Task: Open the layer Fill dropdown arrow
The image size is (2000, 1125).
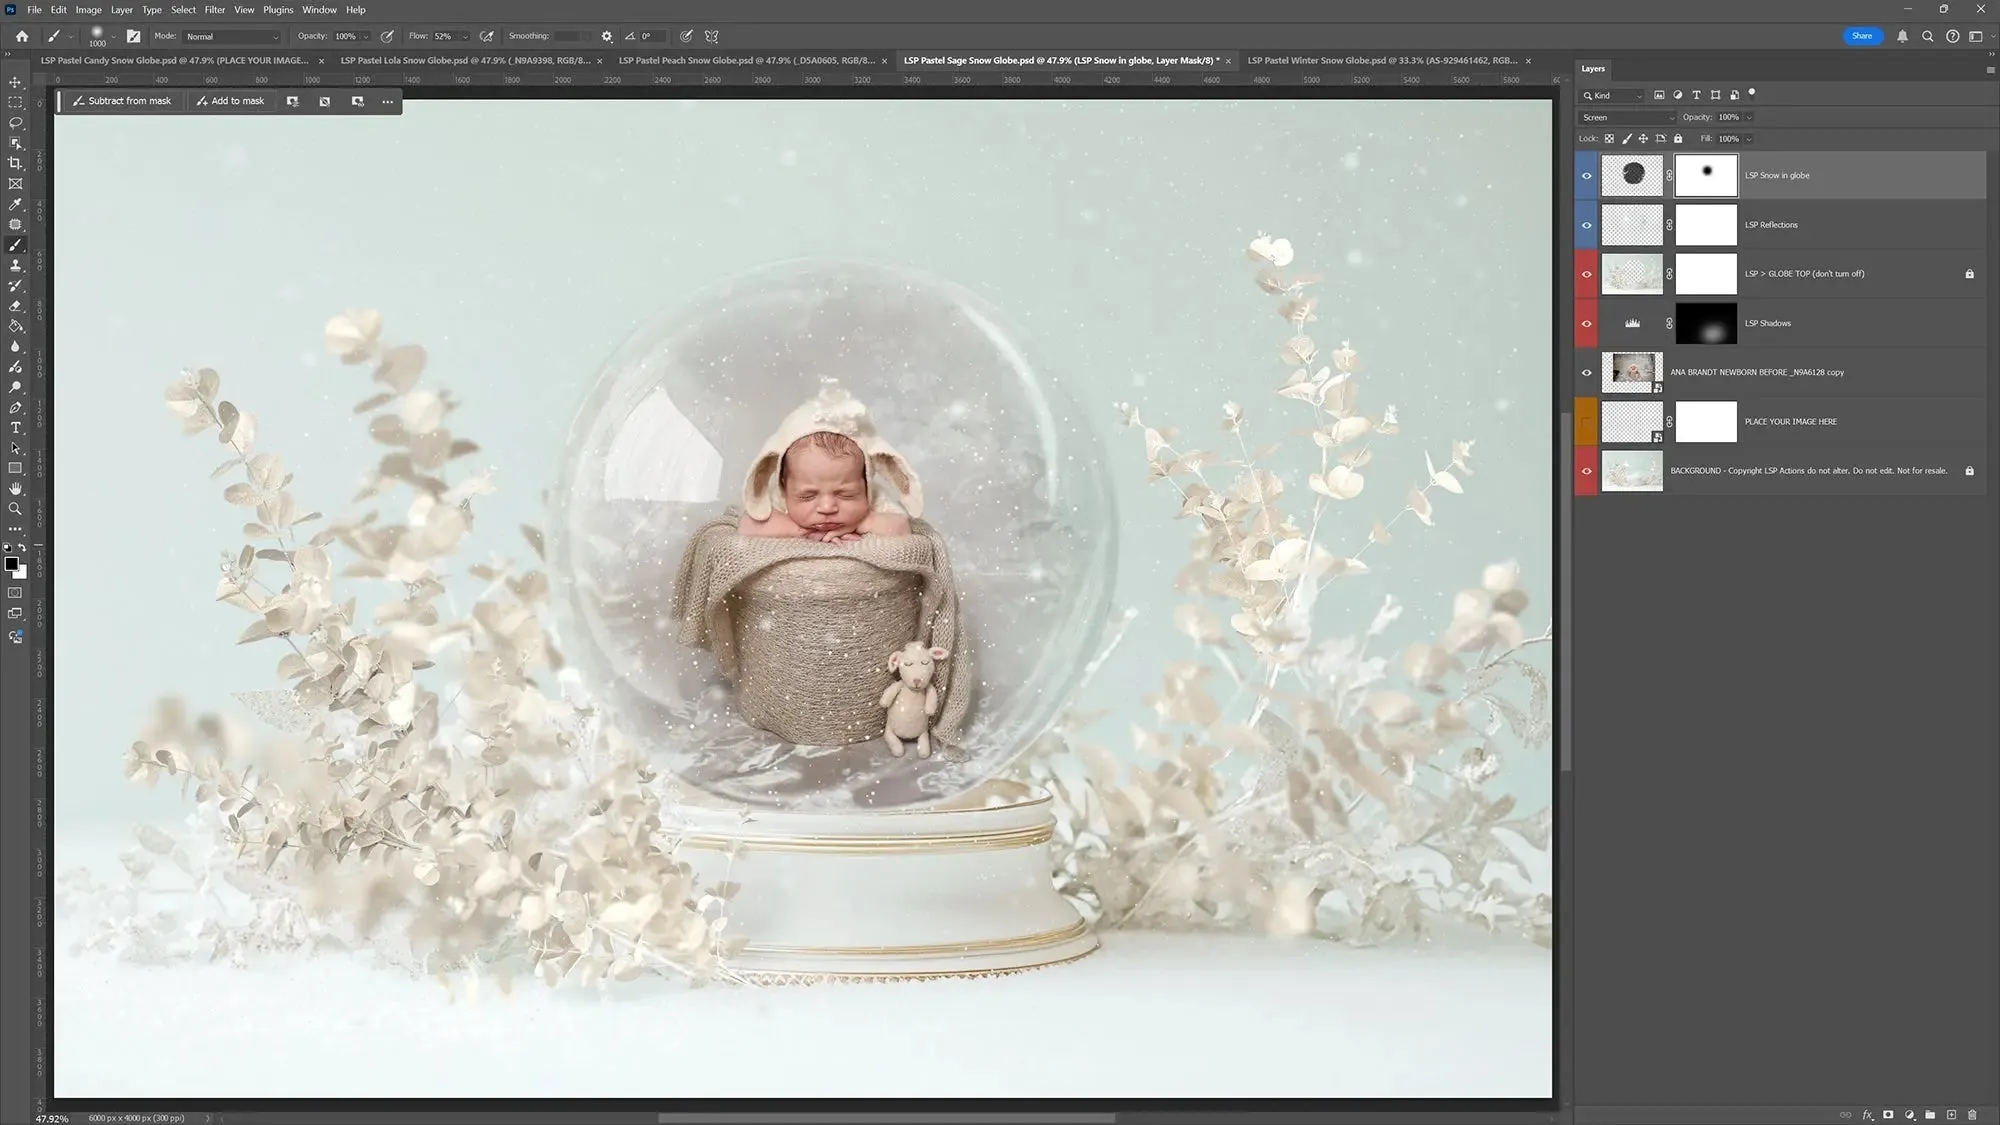Action: [1749, 139]
